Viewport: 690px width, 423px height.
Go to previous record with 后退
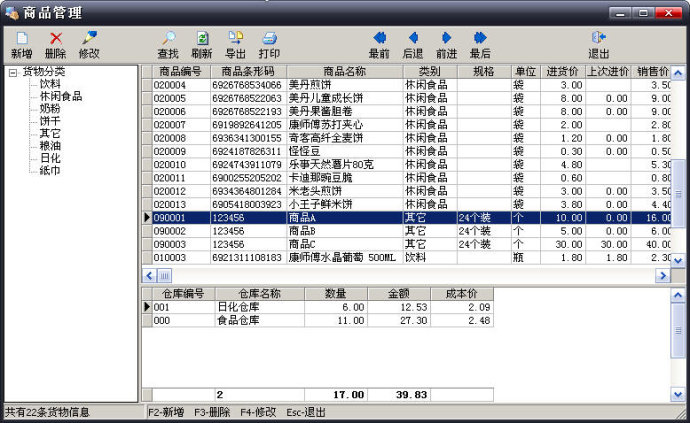coord(413,38)
